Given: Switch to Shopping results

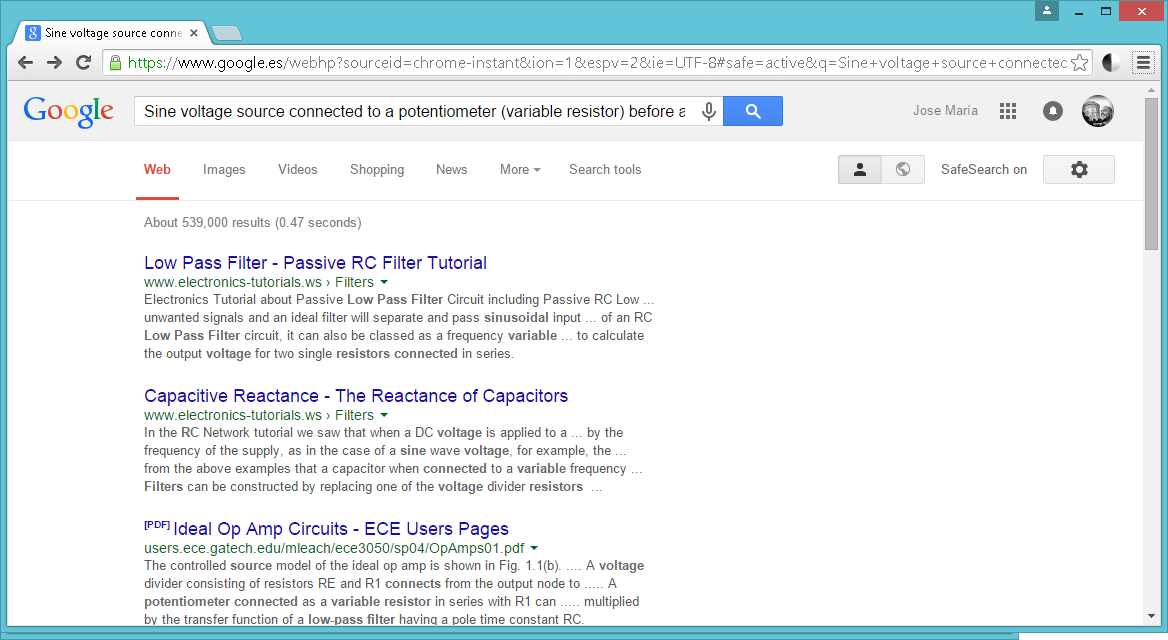Looking at the screenshot, I should pos(377,170).
